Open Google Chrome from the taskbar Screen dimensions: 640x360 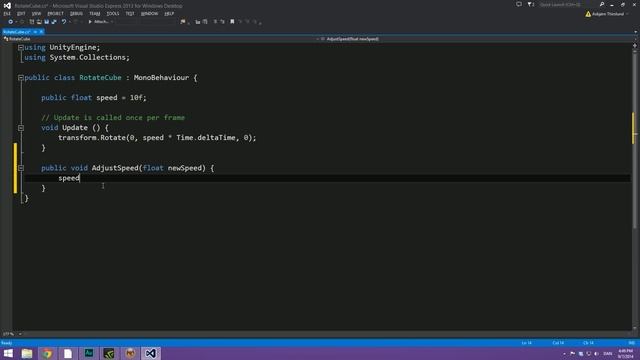pyautogui.click(x=47, y=353)
